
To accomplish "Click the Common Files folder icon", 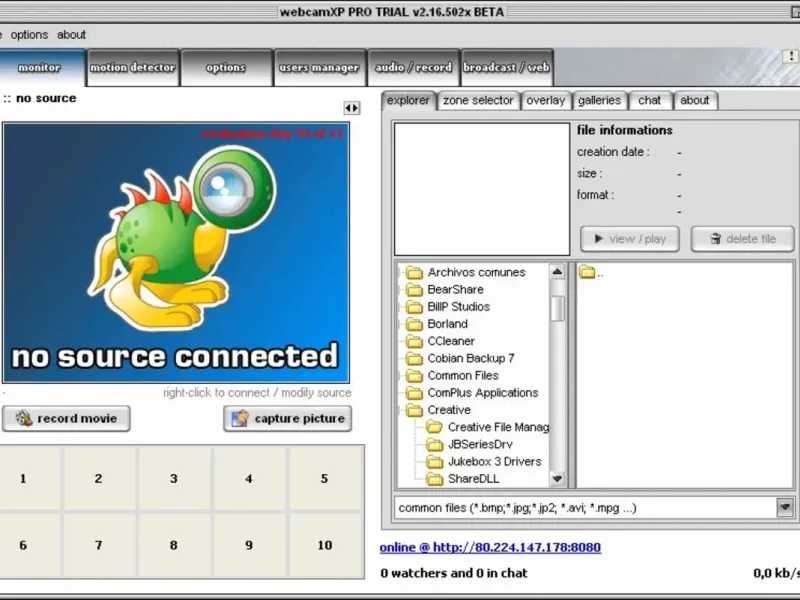I will click(414, 376).
